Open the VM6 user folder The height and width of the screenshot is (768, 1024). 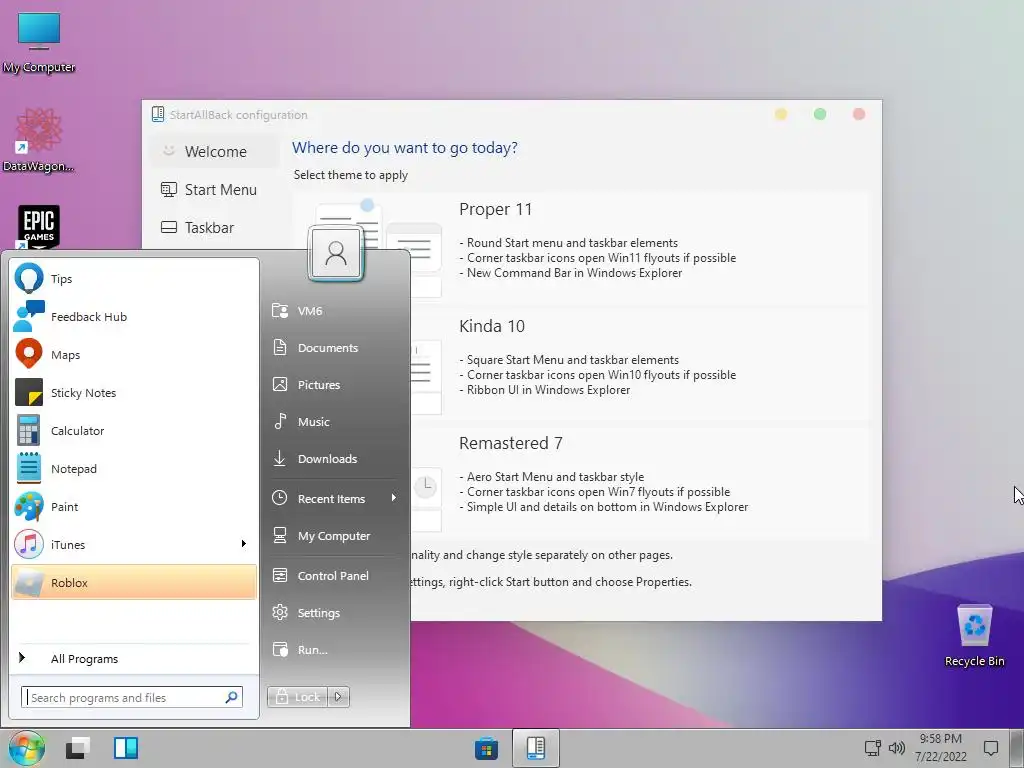tap(335, 311)
